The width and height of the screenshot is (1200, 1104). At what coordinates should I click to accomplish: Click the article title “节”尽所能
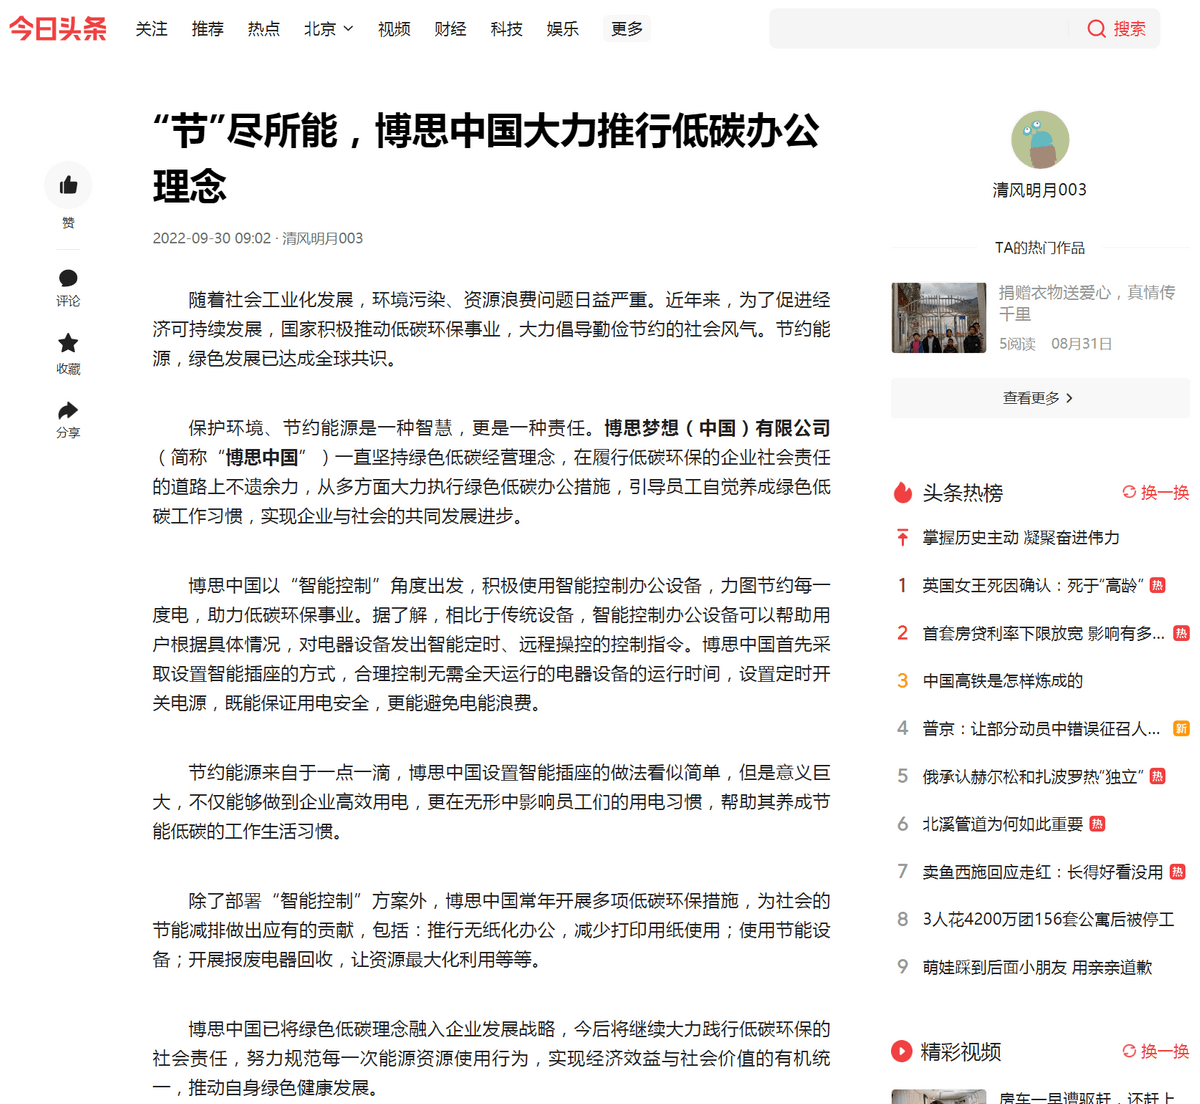click(x=487, y=158)
